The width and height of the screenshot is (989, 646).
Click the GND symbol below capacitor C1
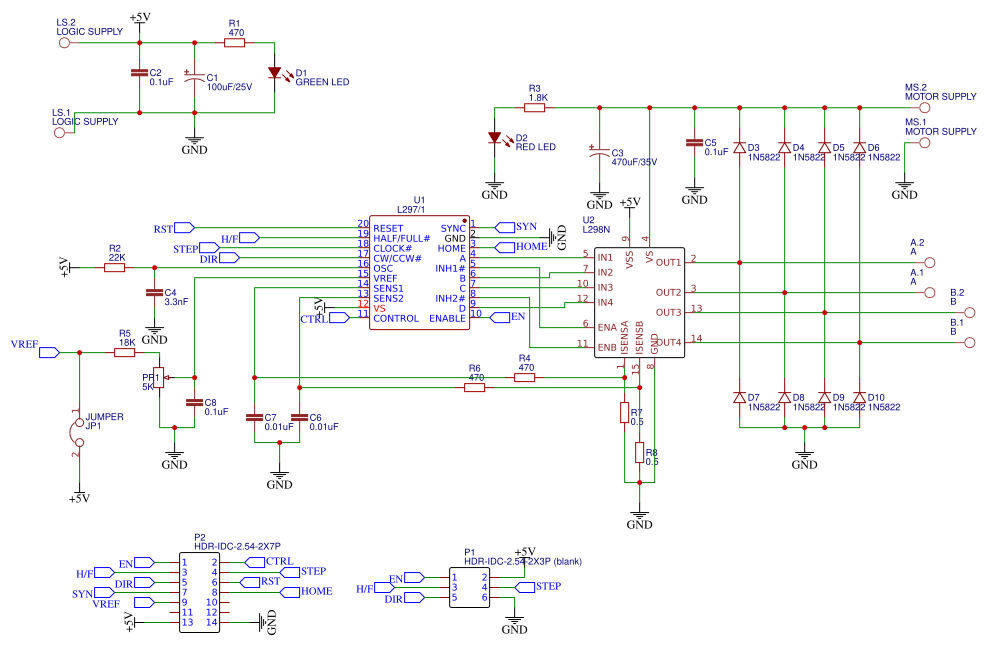194,140
